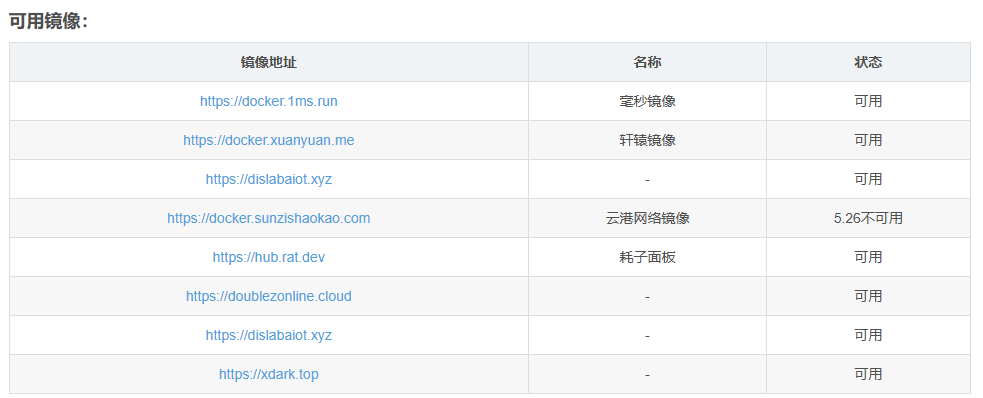This screenshot has height=398, width=983.
Task: Click the 5.26不可用 status cell
Action: [x=868, y=218]
